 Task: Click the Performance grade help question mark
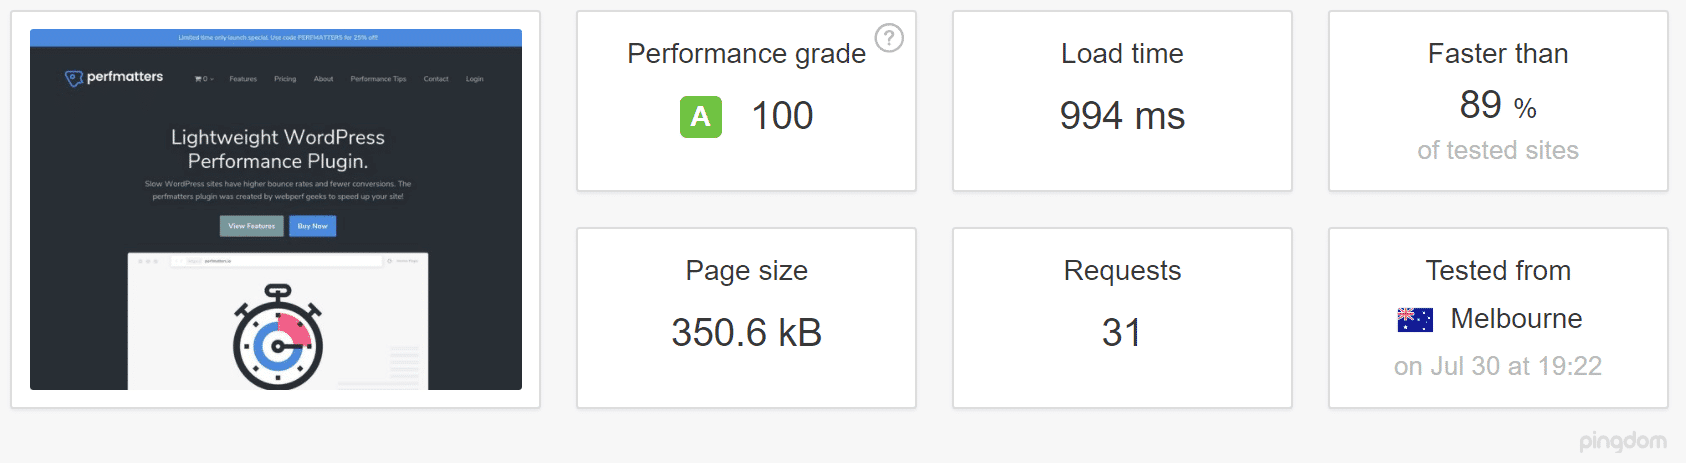click(889, 38)
